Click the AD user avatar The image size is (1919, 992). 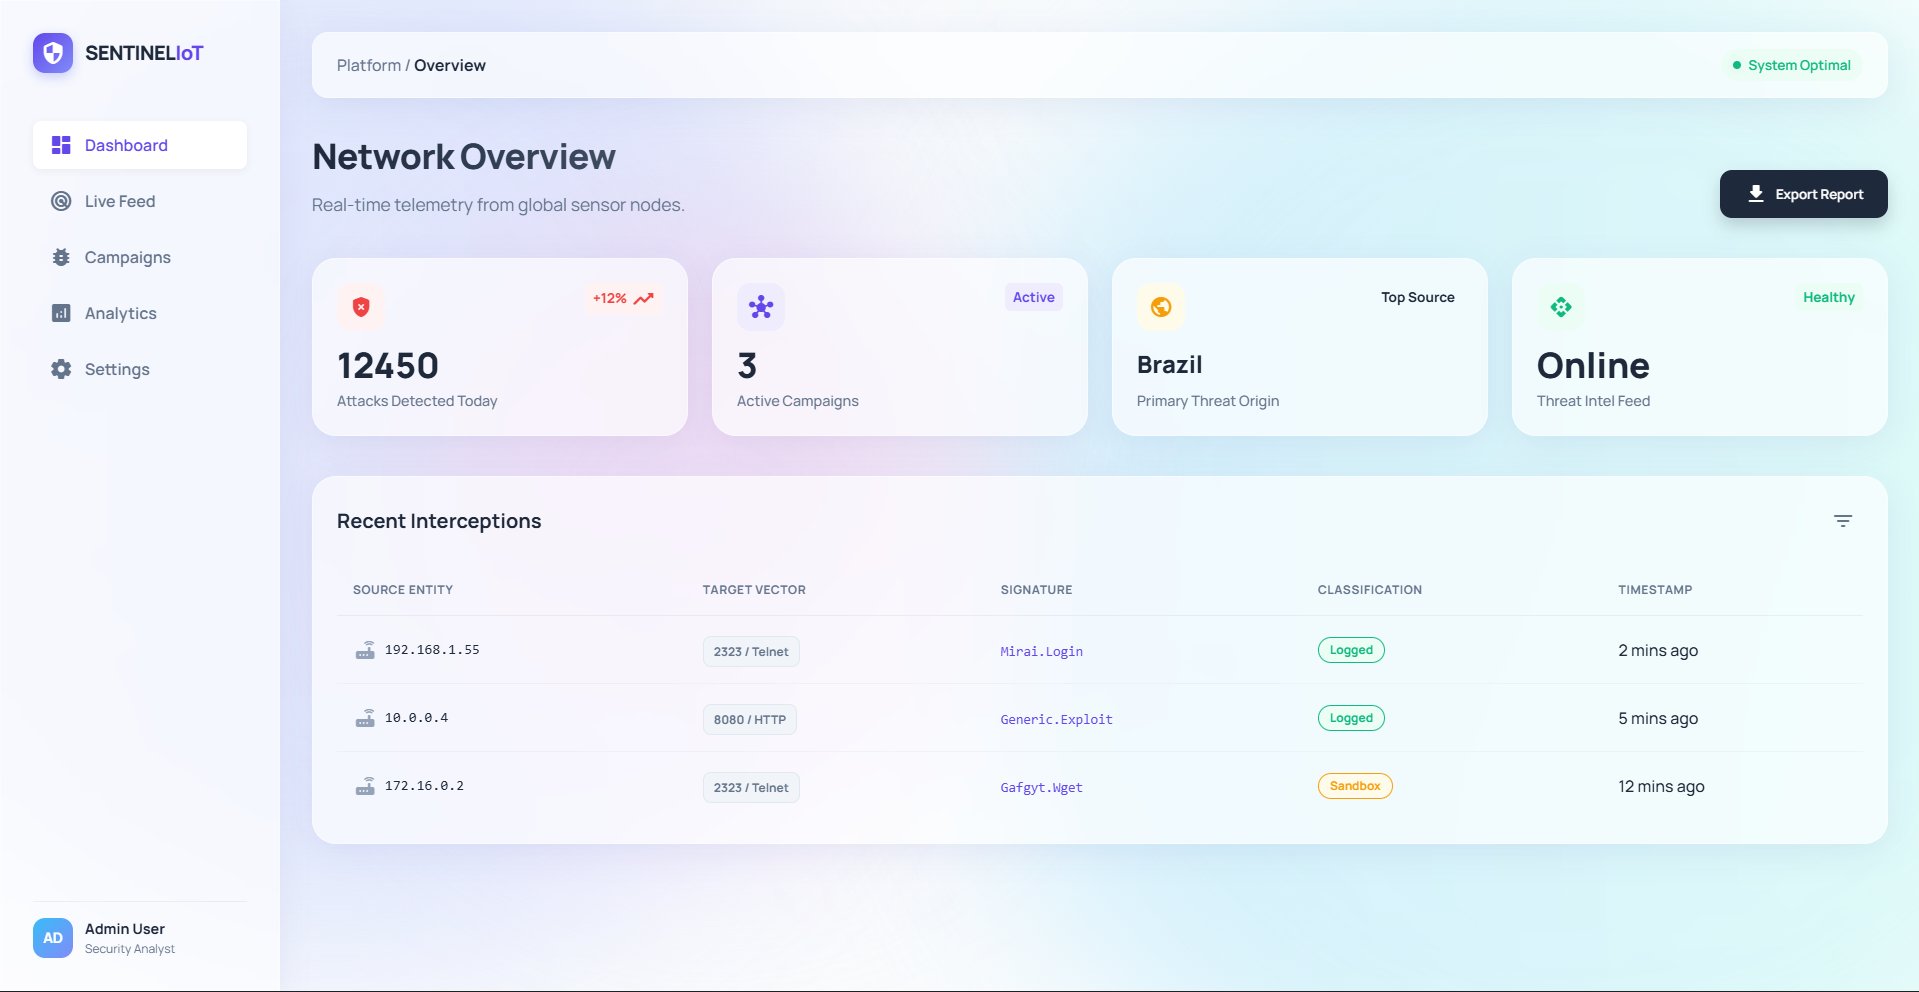pos(53,938)
